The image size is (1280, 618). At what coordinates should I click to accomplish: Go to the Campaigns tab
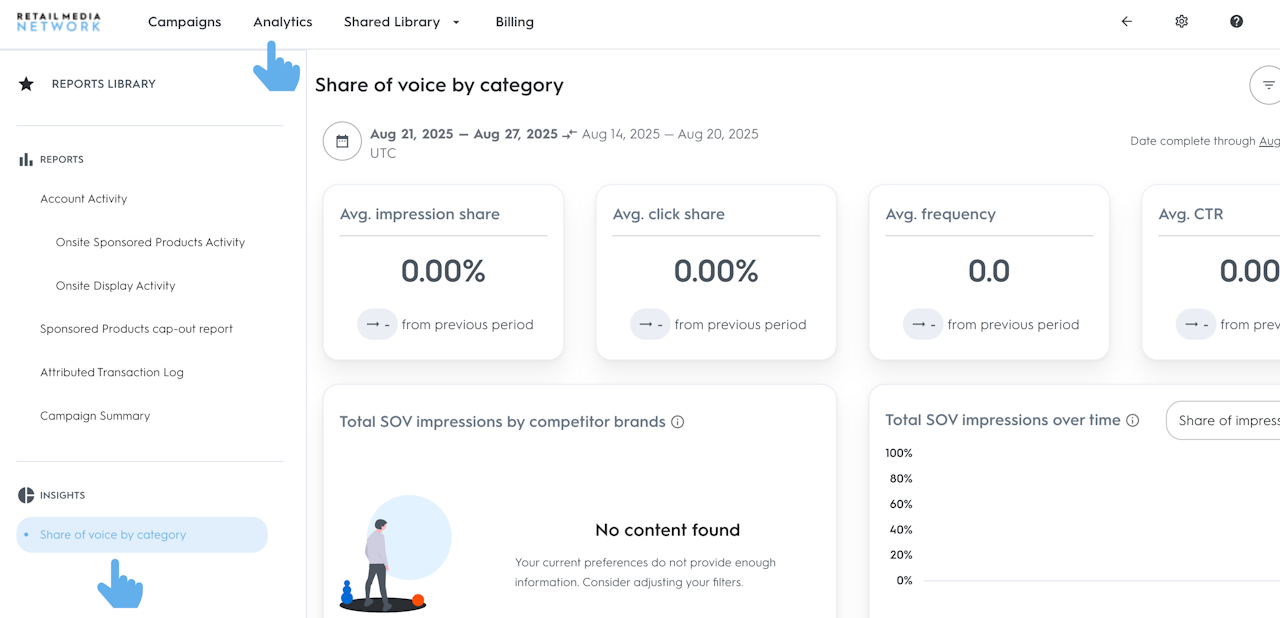pyautogui.click(x=185, y=22)
